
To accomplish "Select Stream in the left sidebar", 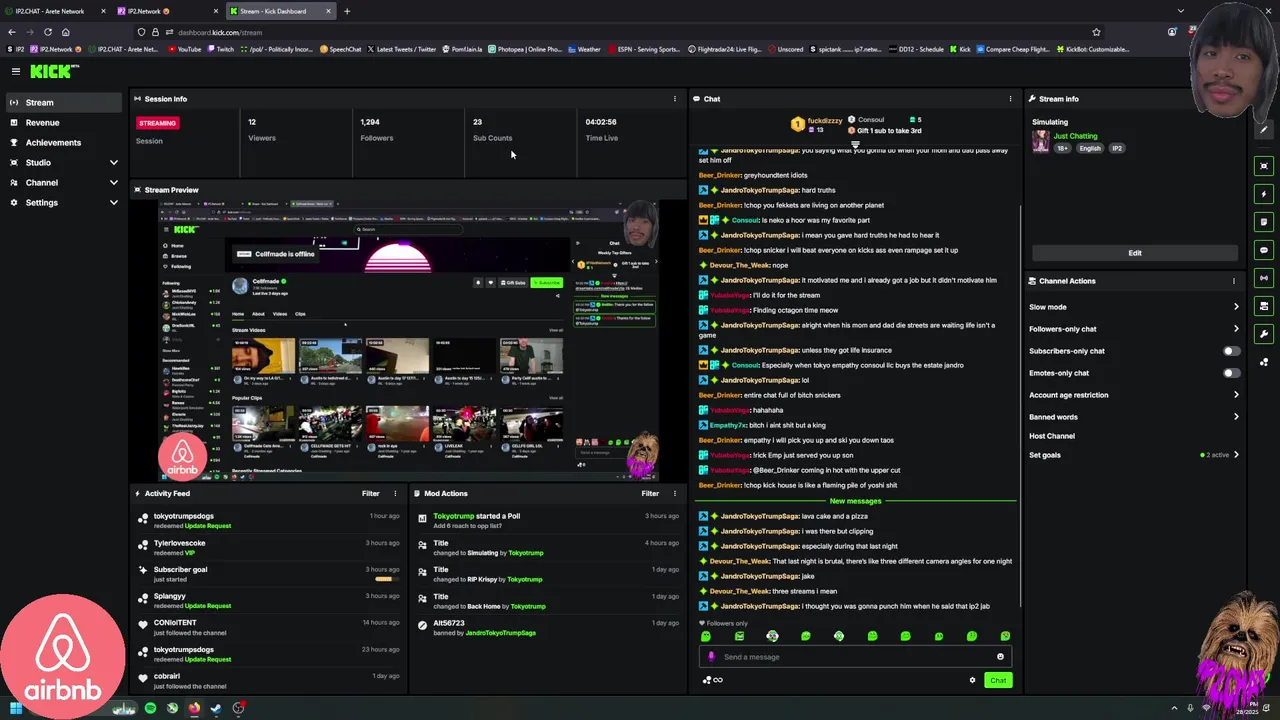I will [64, 102].
